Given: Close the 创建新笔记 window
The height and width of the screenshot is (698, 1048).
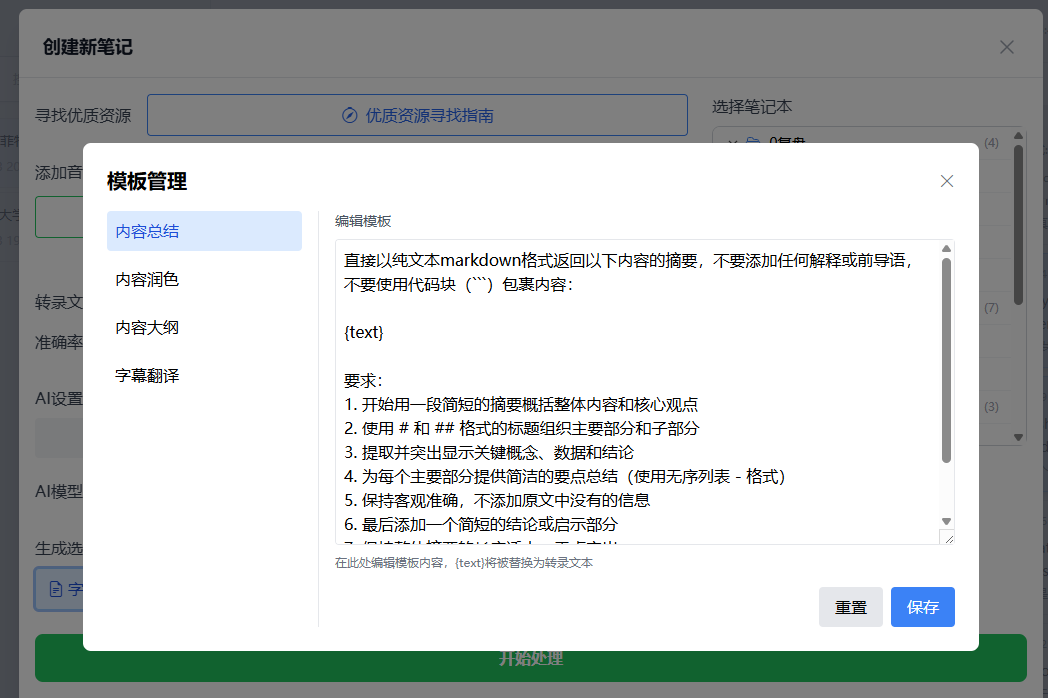Looking at the screenshot, I should pos(1007,47).
